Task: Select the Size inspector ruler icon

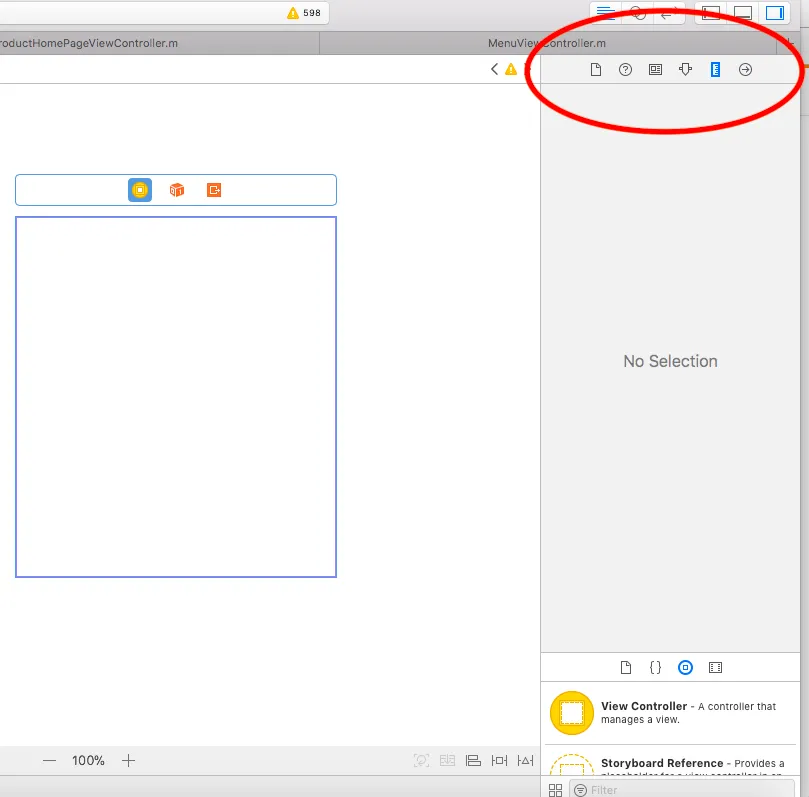Action: [x=715, y=70]
